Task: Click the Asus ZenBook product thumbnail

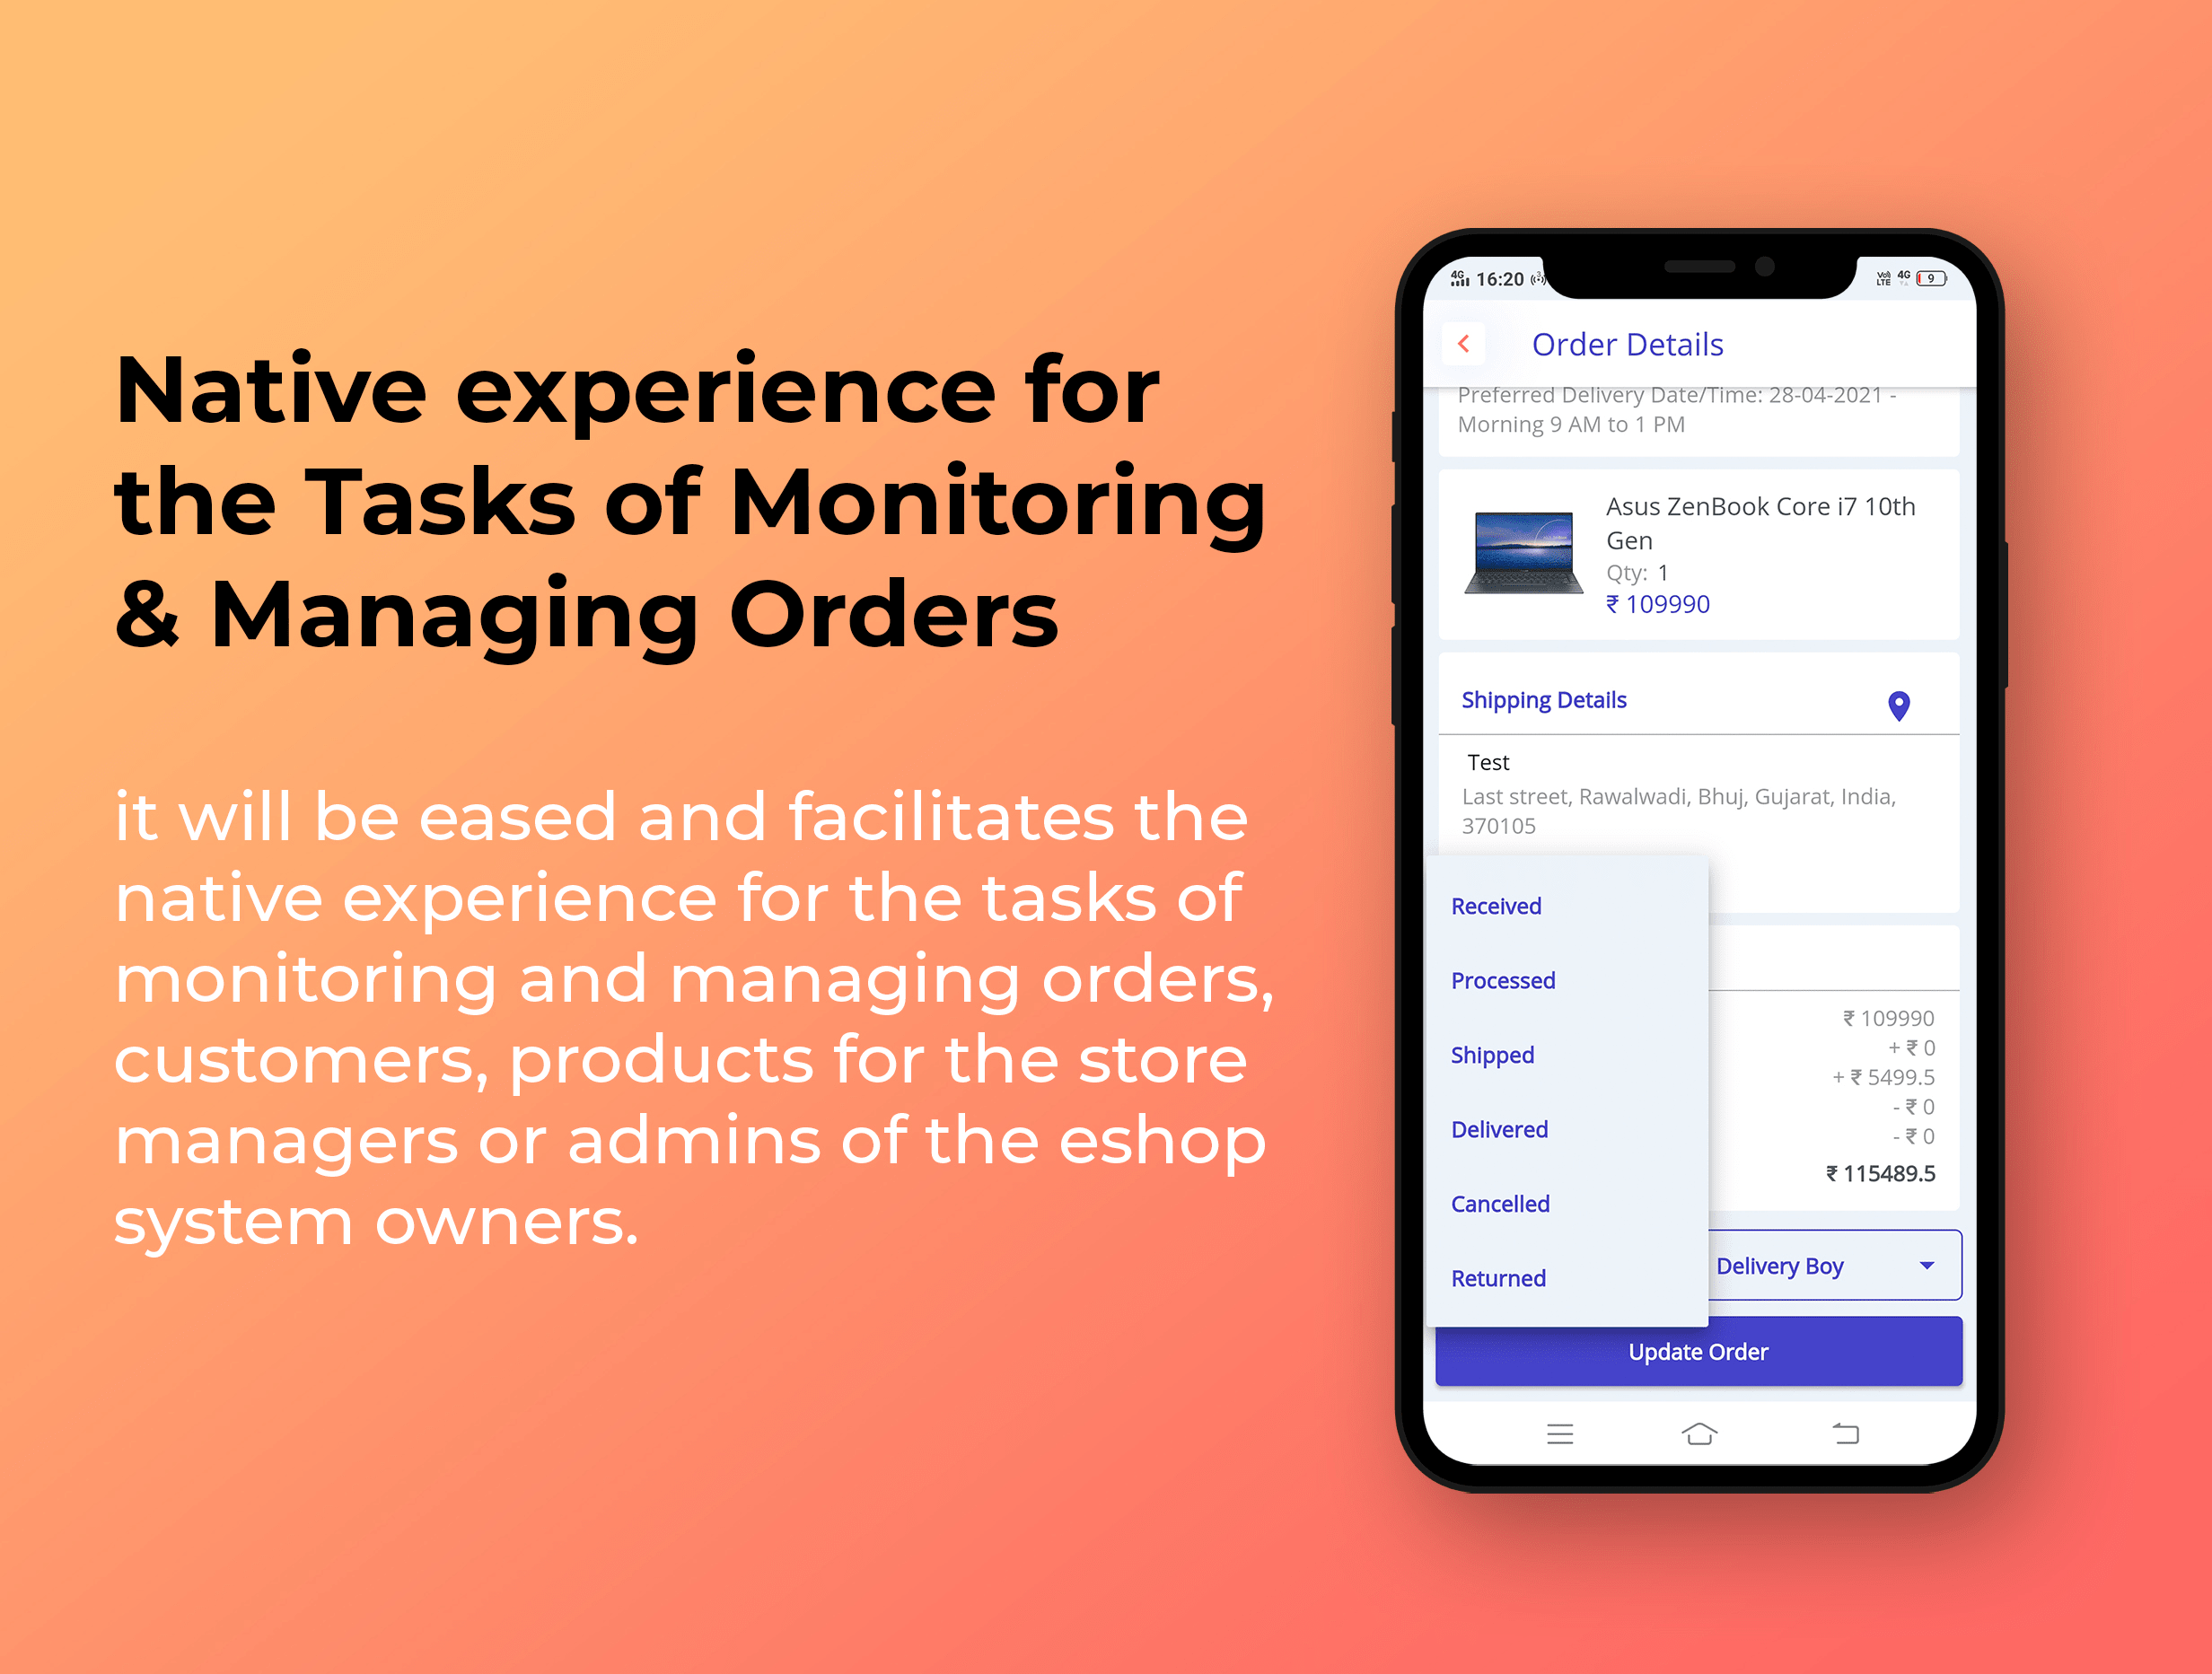Action: [x=1512, y=554]
